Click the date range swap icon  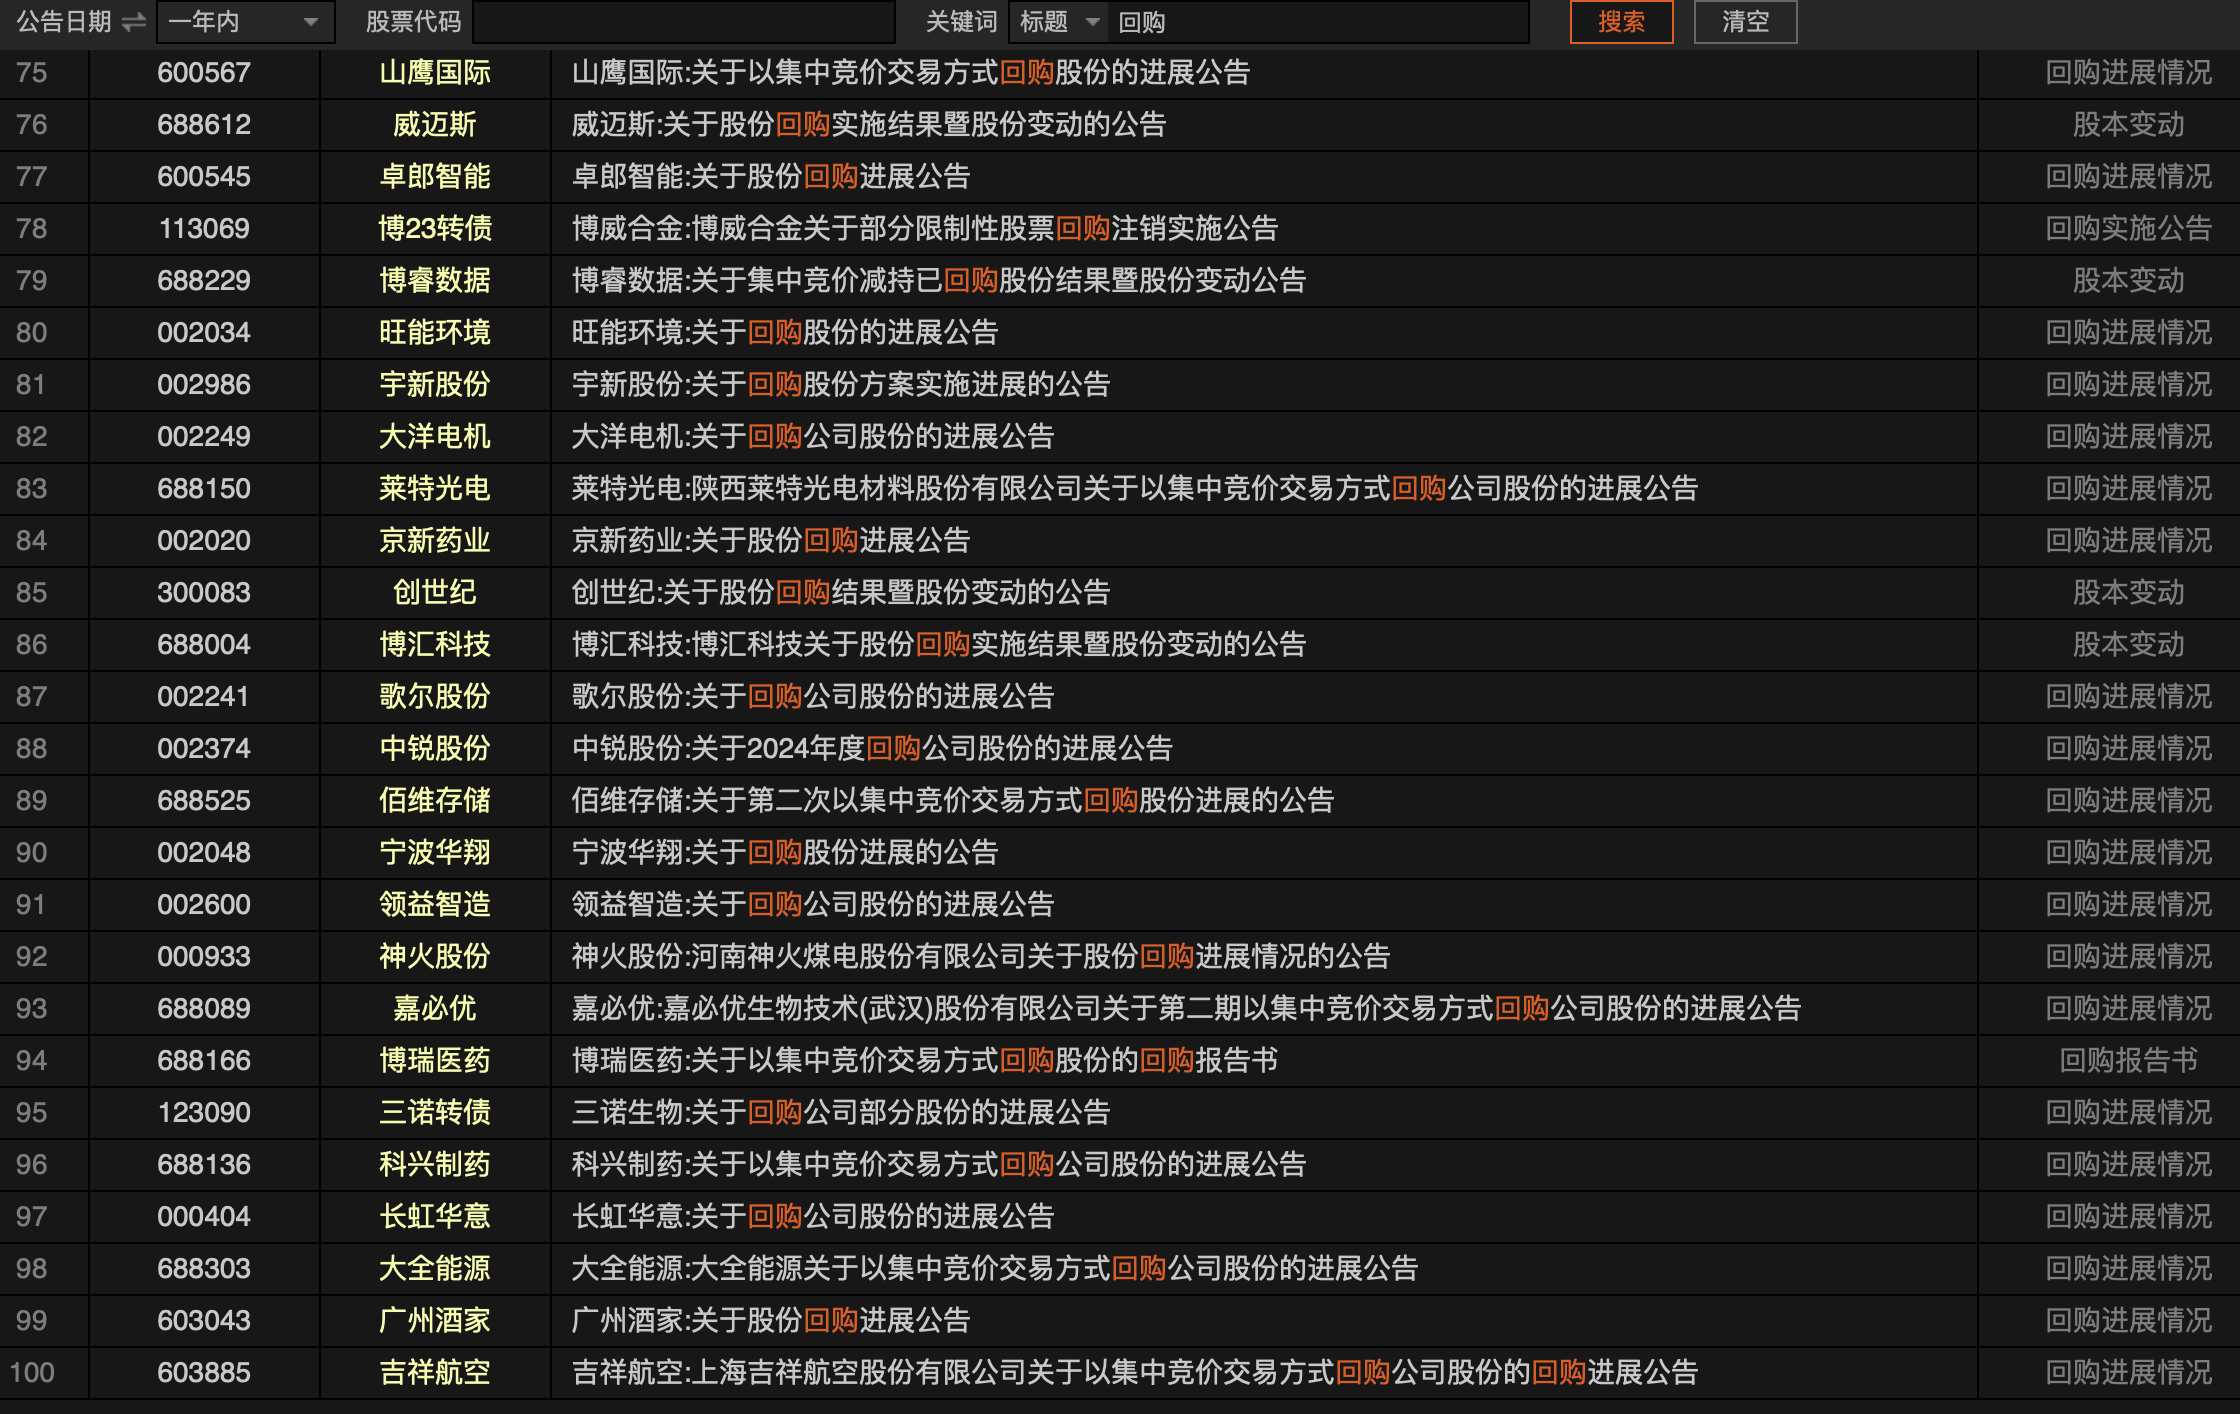click(x=134, y=22)
